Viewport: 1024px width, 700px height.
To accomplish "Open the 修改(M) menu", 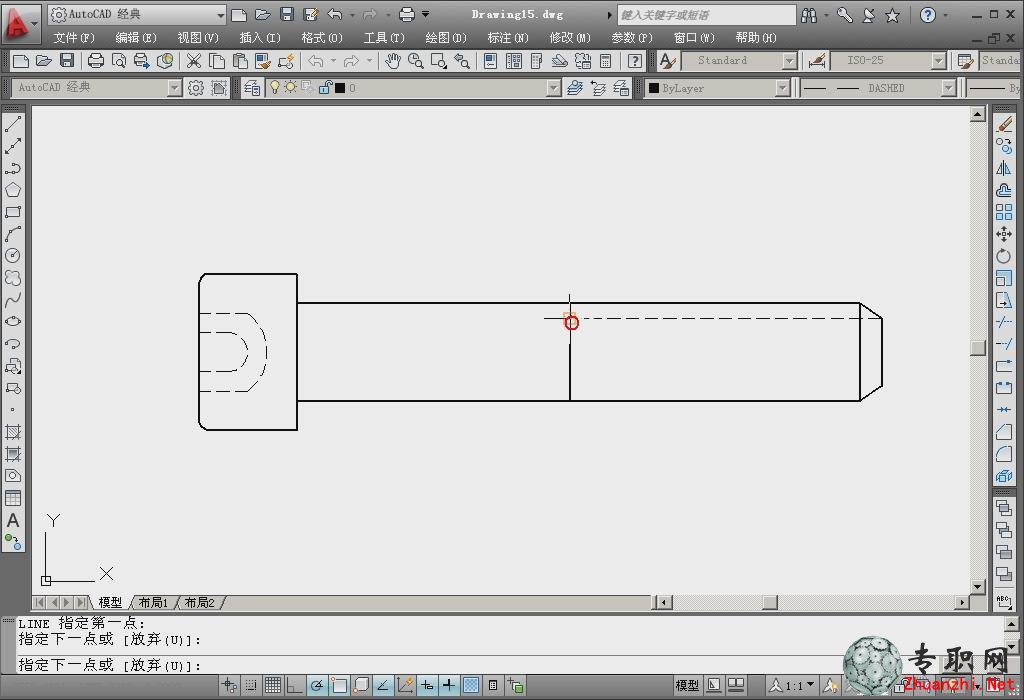I will click(x=570, y=38).
